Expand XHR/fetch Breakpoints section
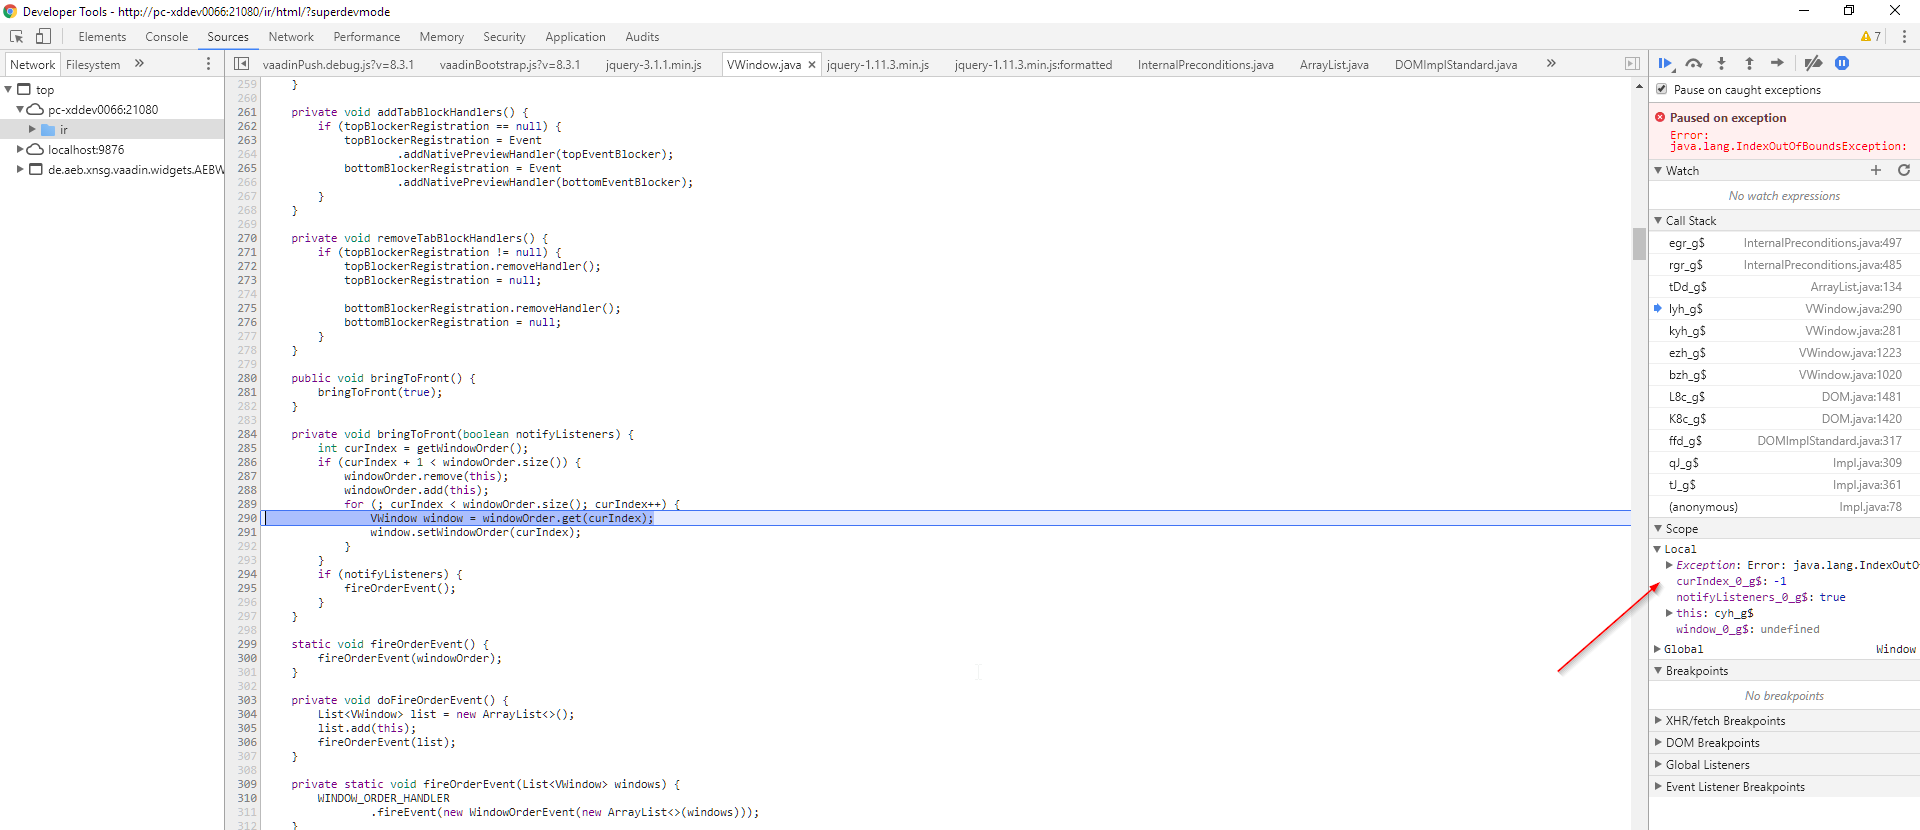Viewport: 1920px width, 830px height. (1658, 720)
